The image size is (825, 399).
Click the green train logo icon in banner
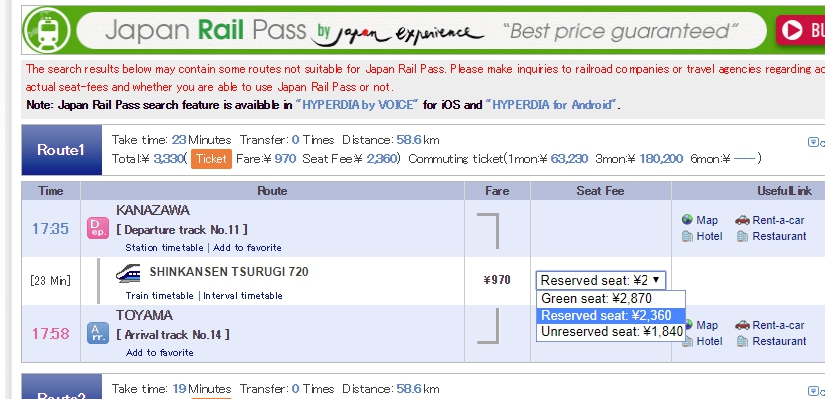coord(46,29)
